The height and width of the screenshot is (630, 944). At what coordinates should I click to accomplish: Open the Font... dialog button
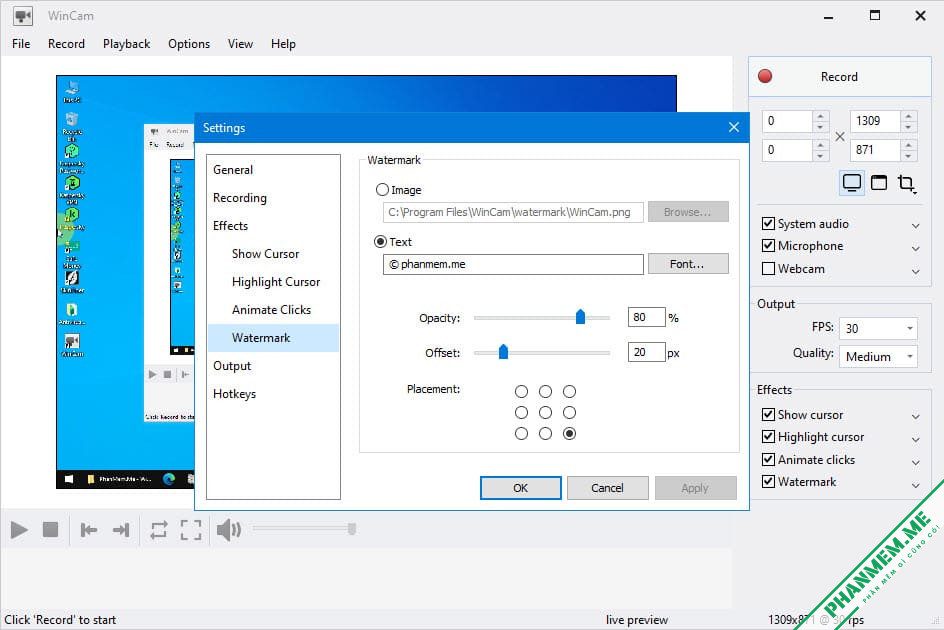[x=688, y=264]
